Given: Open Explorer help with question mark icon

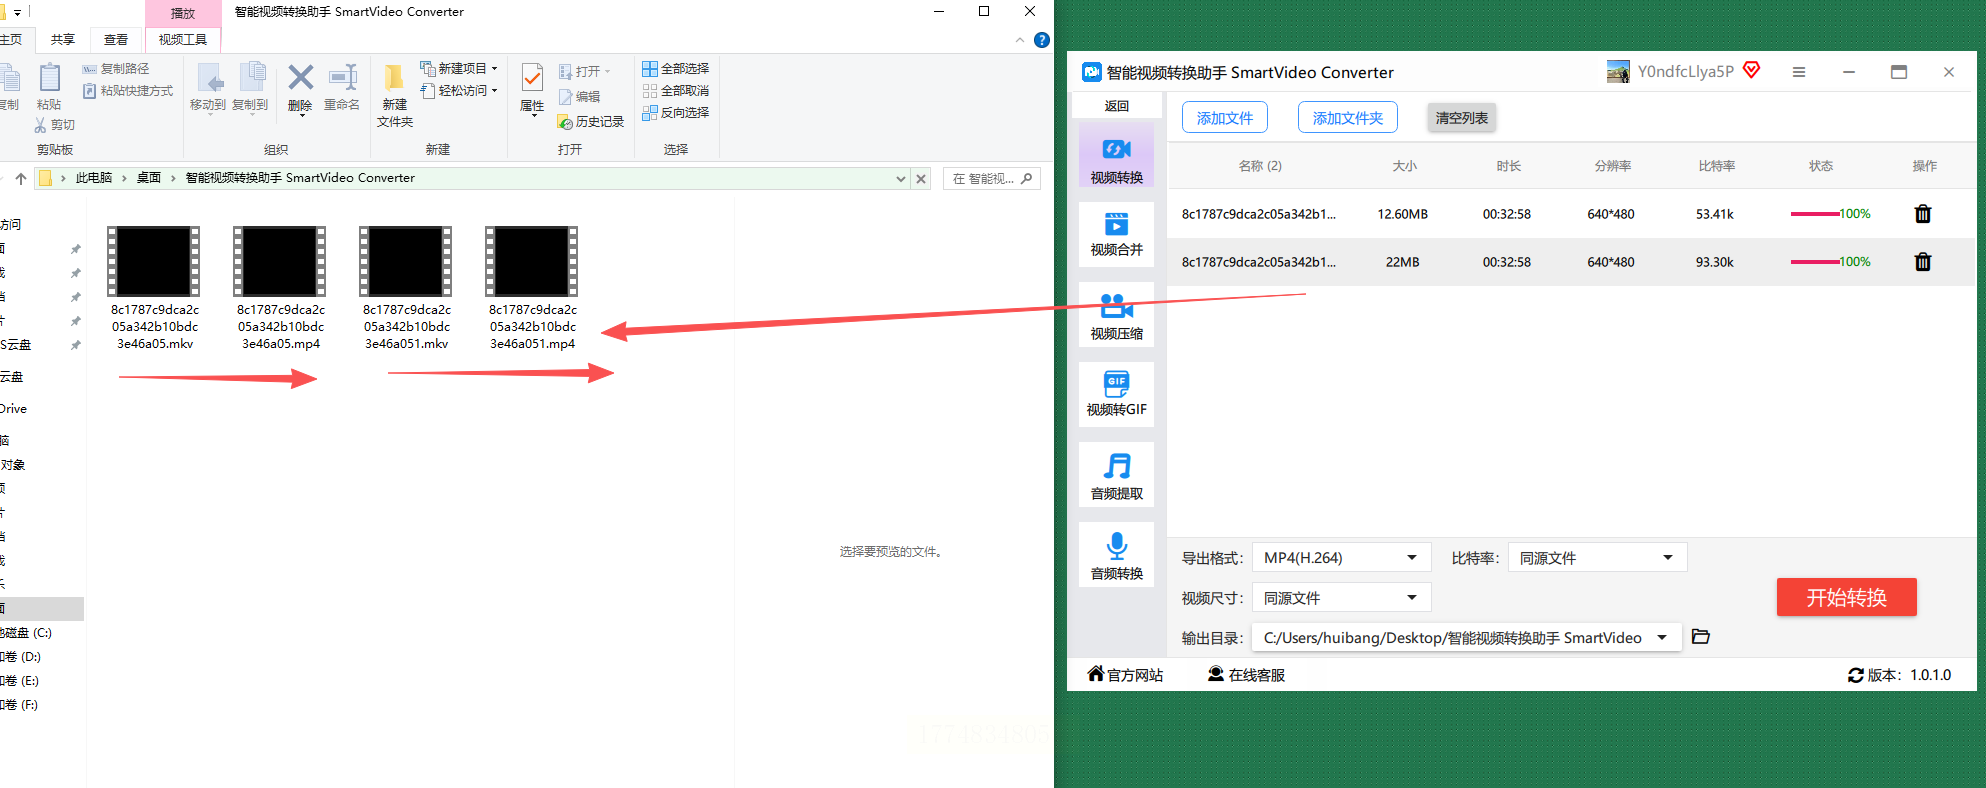Looking at the screenshot, I should pyautogui.click(x=1041, y=40).
